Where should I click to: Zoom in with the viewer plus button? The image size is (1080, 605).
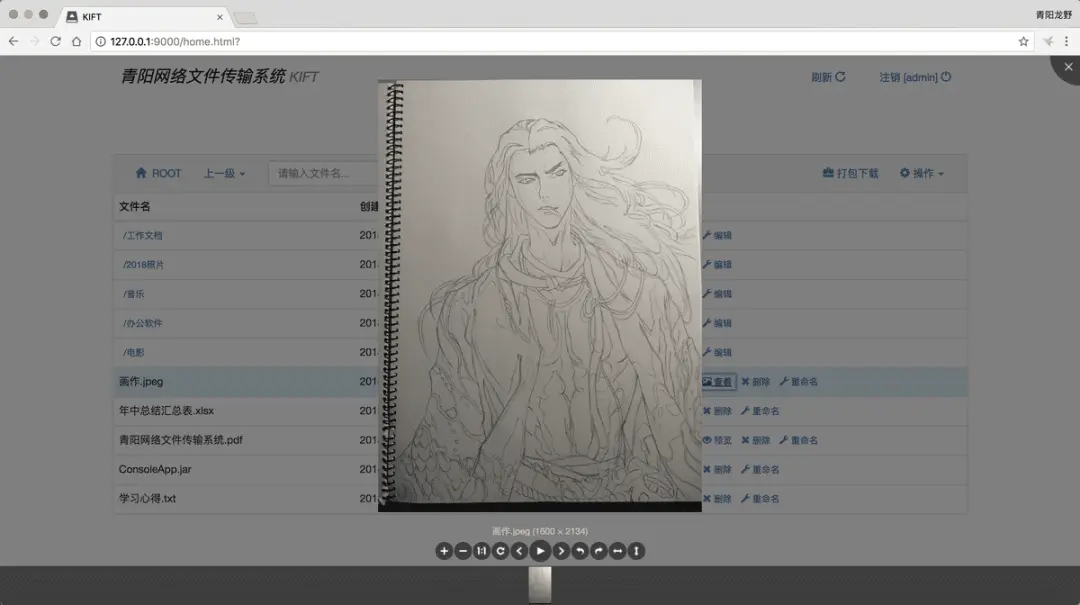444,551
